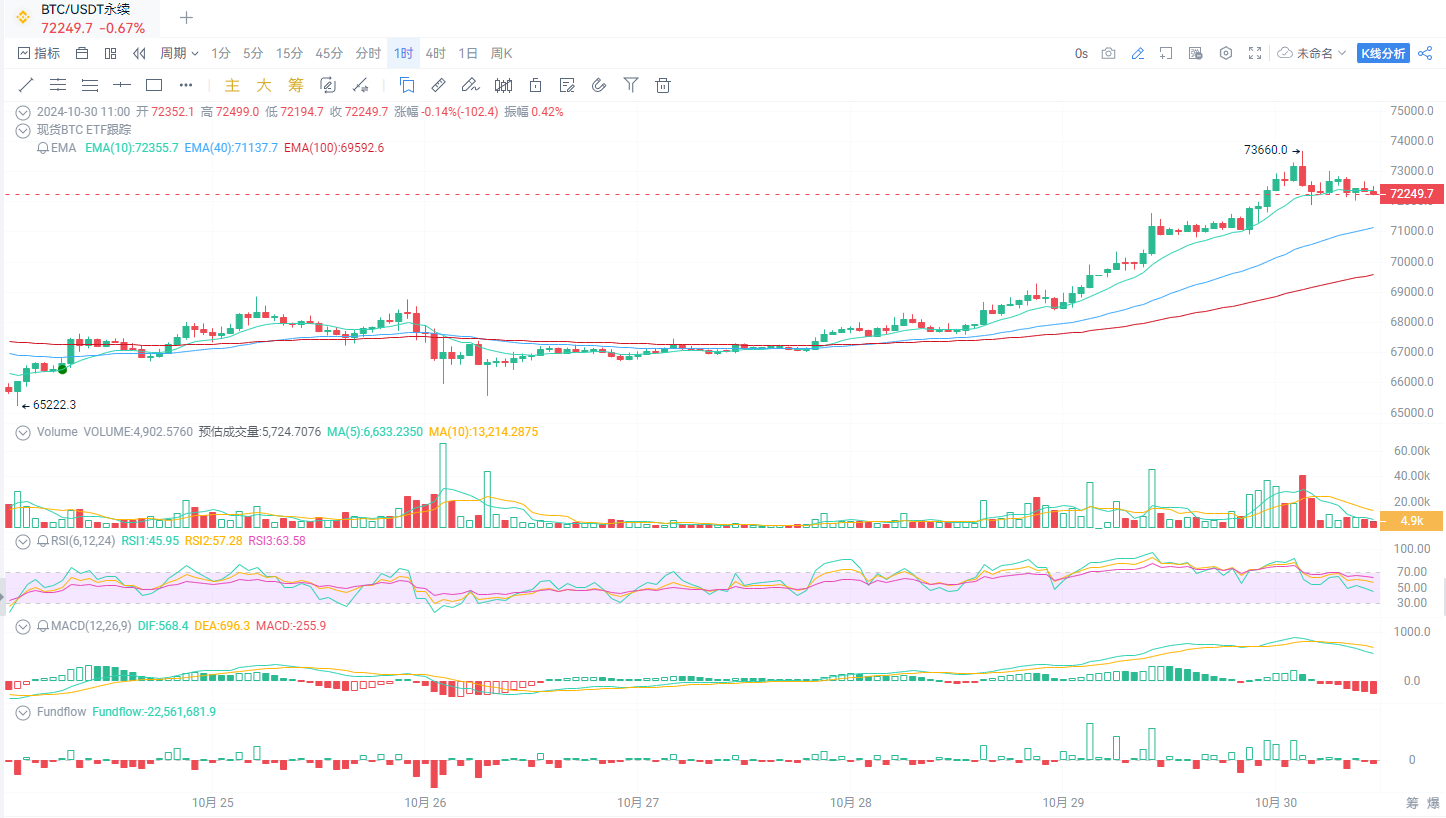
Task: Select the parallel lines drawing tool
Action: (x=90, y=85)
